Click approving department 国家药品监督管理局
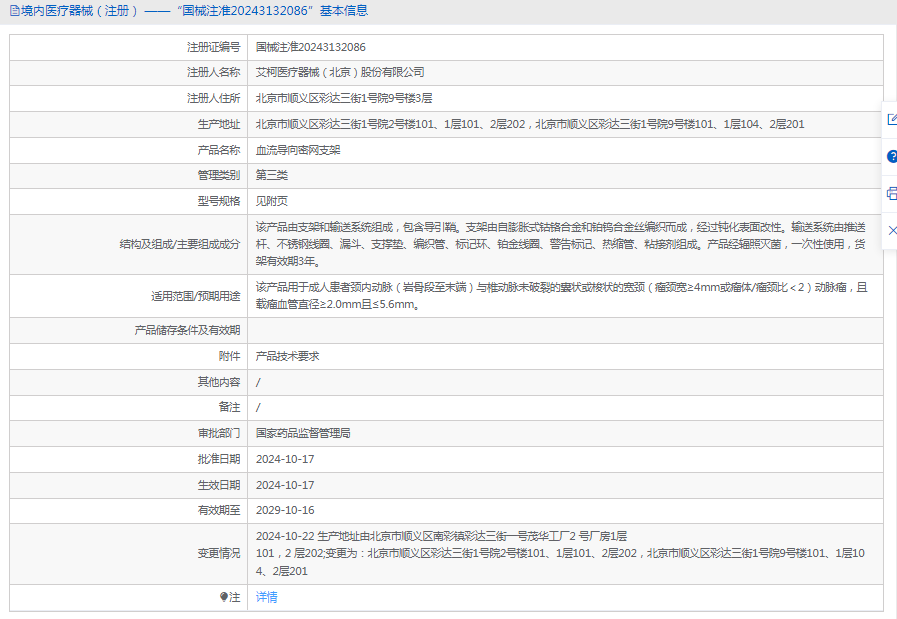Viewport: 897px width, 619px height. pos(303,434)
